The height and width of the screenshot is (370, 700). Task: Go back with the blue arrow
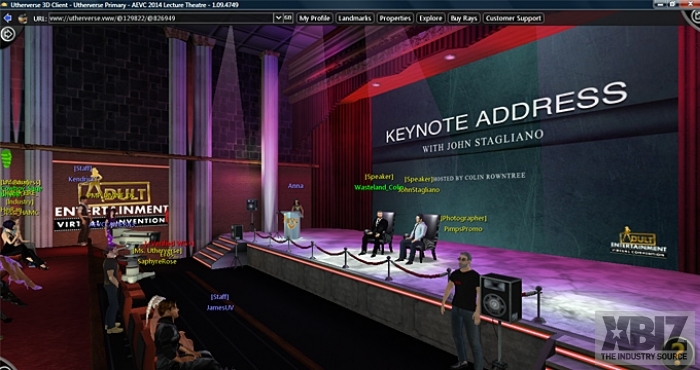tap(7, 18)
